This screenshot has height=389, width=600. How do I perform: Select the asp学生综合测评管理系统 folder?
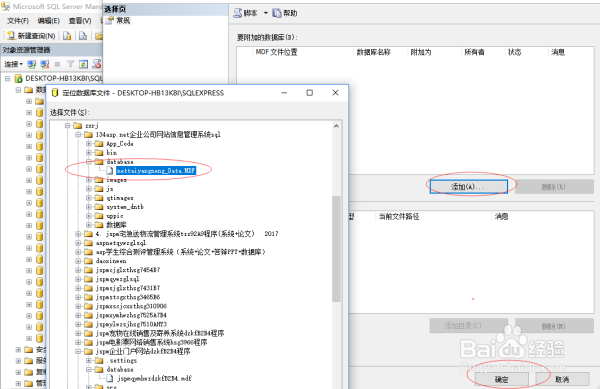181,252
